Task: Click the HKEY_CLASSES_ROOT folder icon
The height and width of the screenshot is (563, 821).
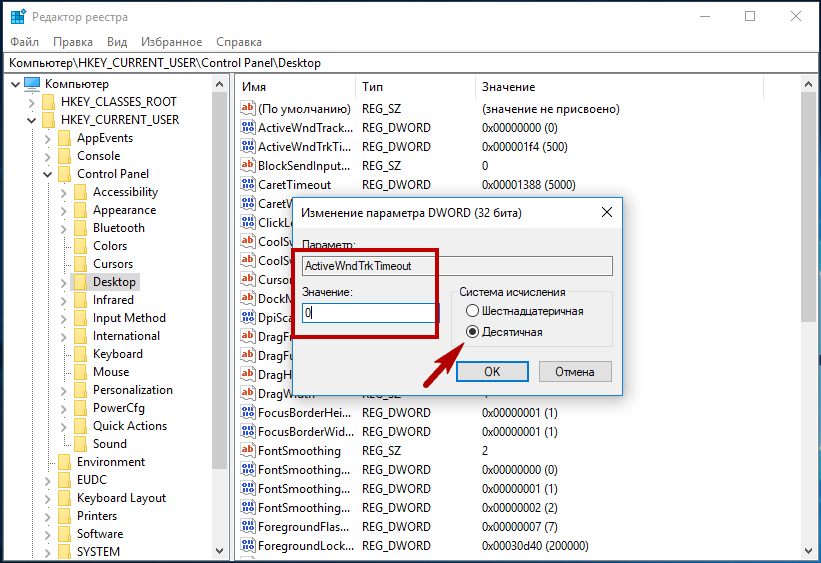Action: 49,102
